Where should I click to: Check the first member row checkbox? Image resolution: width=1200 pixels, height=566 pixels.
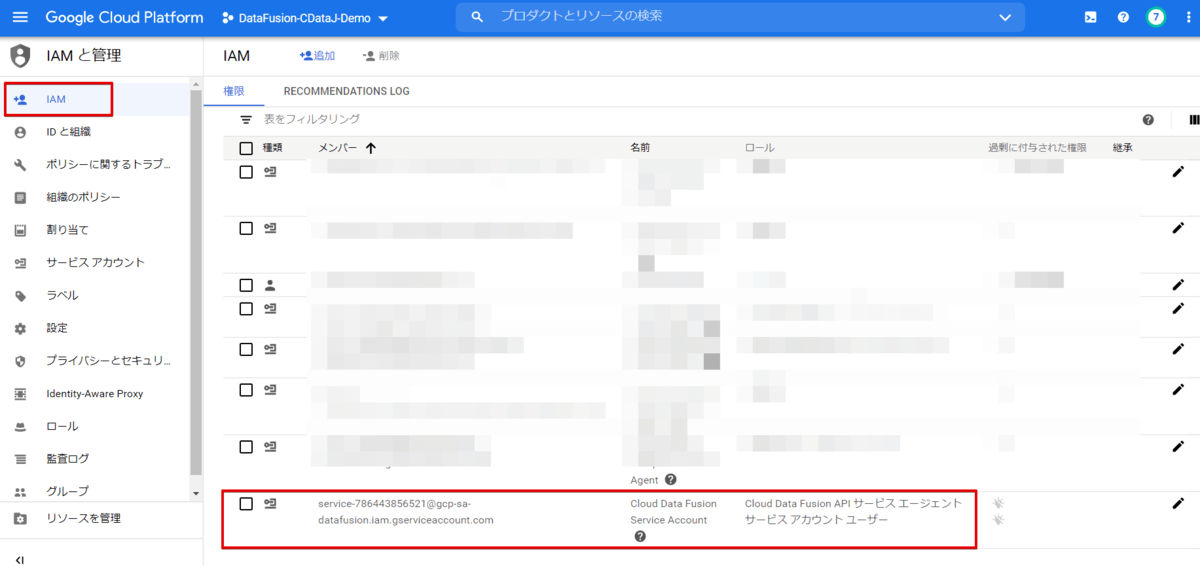246,172
